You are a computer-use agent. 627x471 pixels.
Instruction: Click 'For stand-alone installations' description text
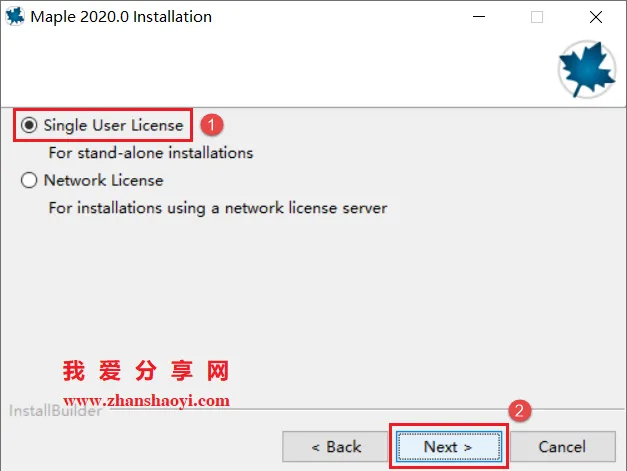(151, 153)
